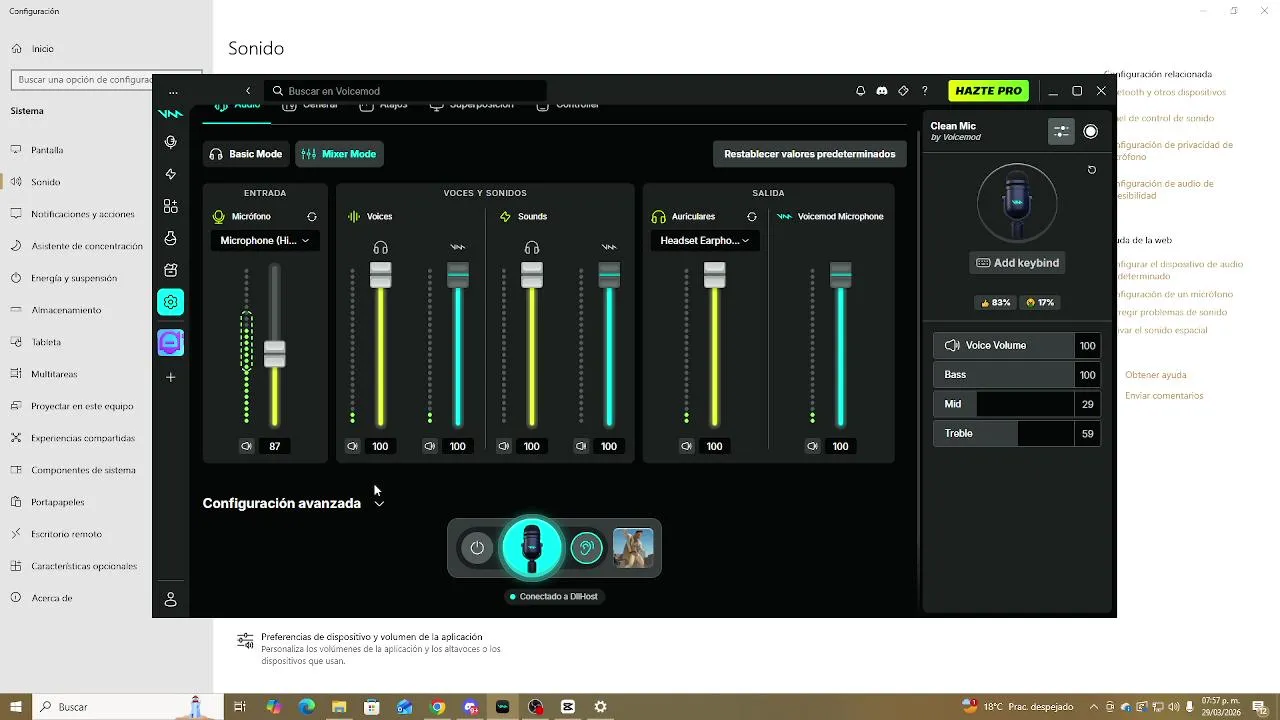Adjust the Micrófono volume fader handle

pyautogui.click(x=275, y=354)
